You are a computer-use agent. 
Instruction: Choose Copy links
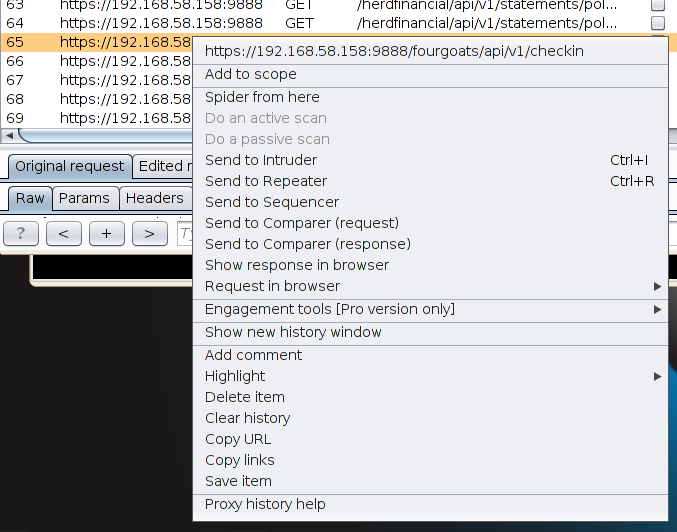click(x=430, y=460)
